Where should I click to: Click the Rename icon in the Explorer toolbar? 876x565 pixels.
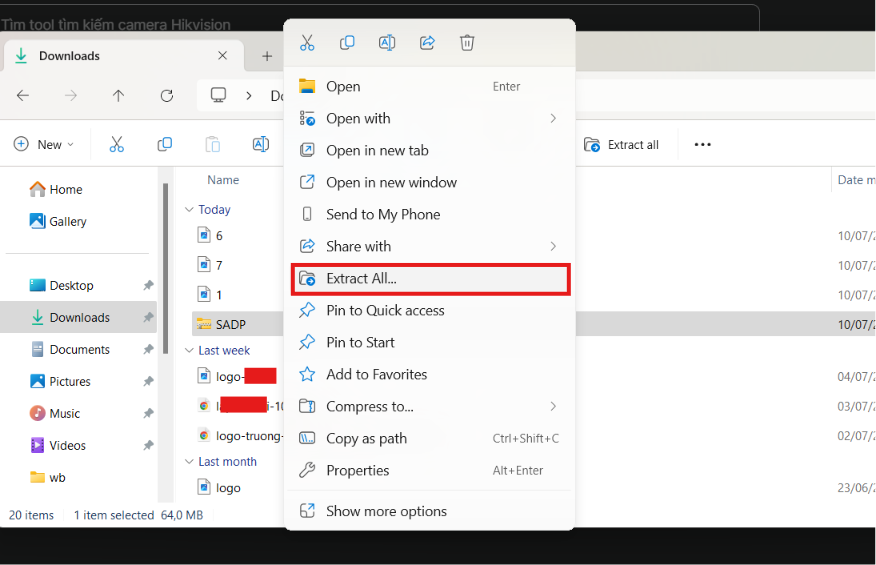(260, 144)
